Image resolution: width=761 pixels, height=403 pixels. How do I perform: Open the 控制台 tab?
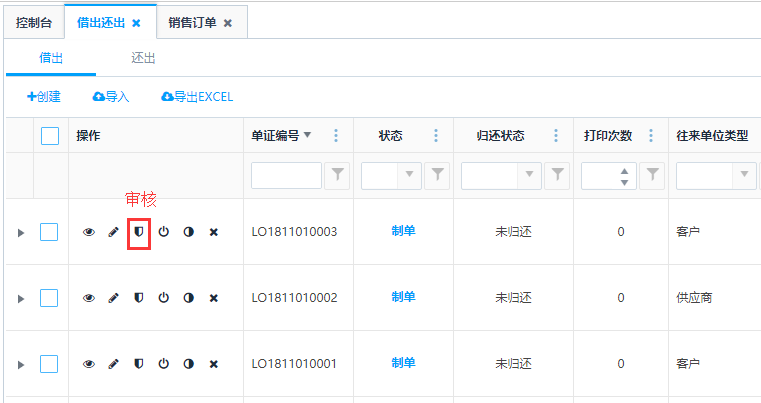point(33,22)
